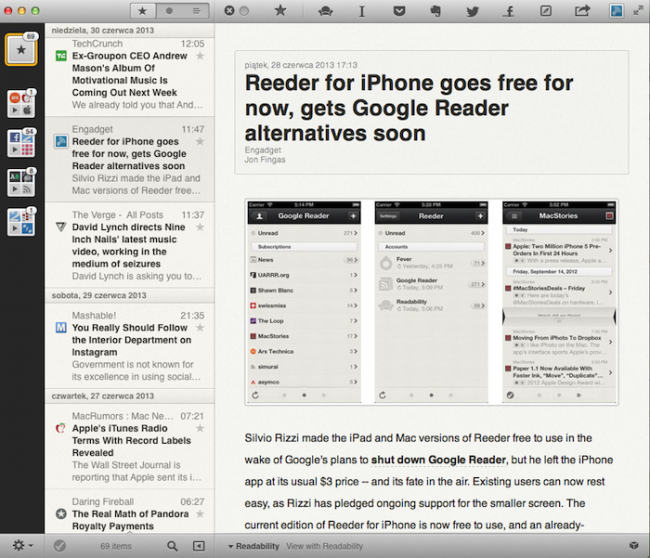Viewport: 650px width, 558px height.
Task: Select the Unread items filter tab
Action: coord(169,11)
